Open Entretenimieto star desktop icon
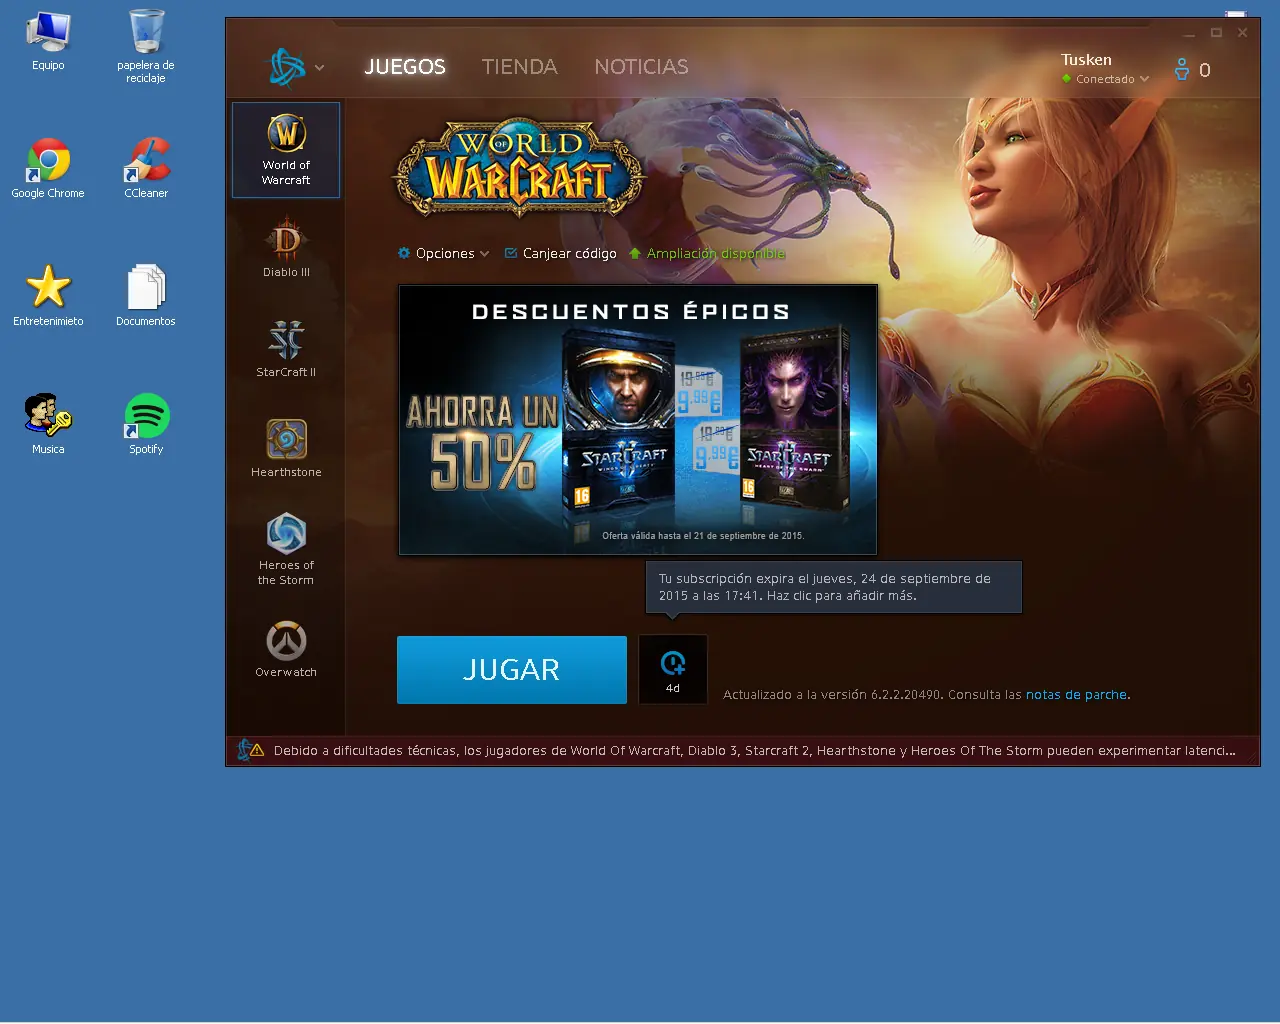Screen dimensions: 1280x1024 [x=48, y=296]
